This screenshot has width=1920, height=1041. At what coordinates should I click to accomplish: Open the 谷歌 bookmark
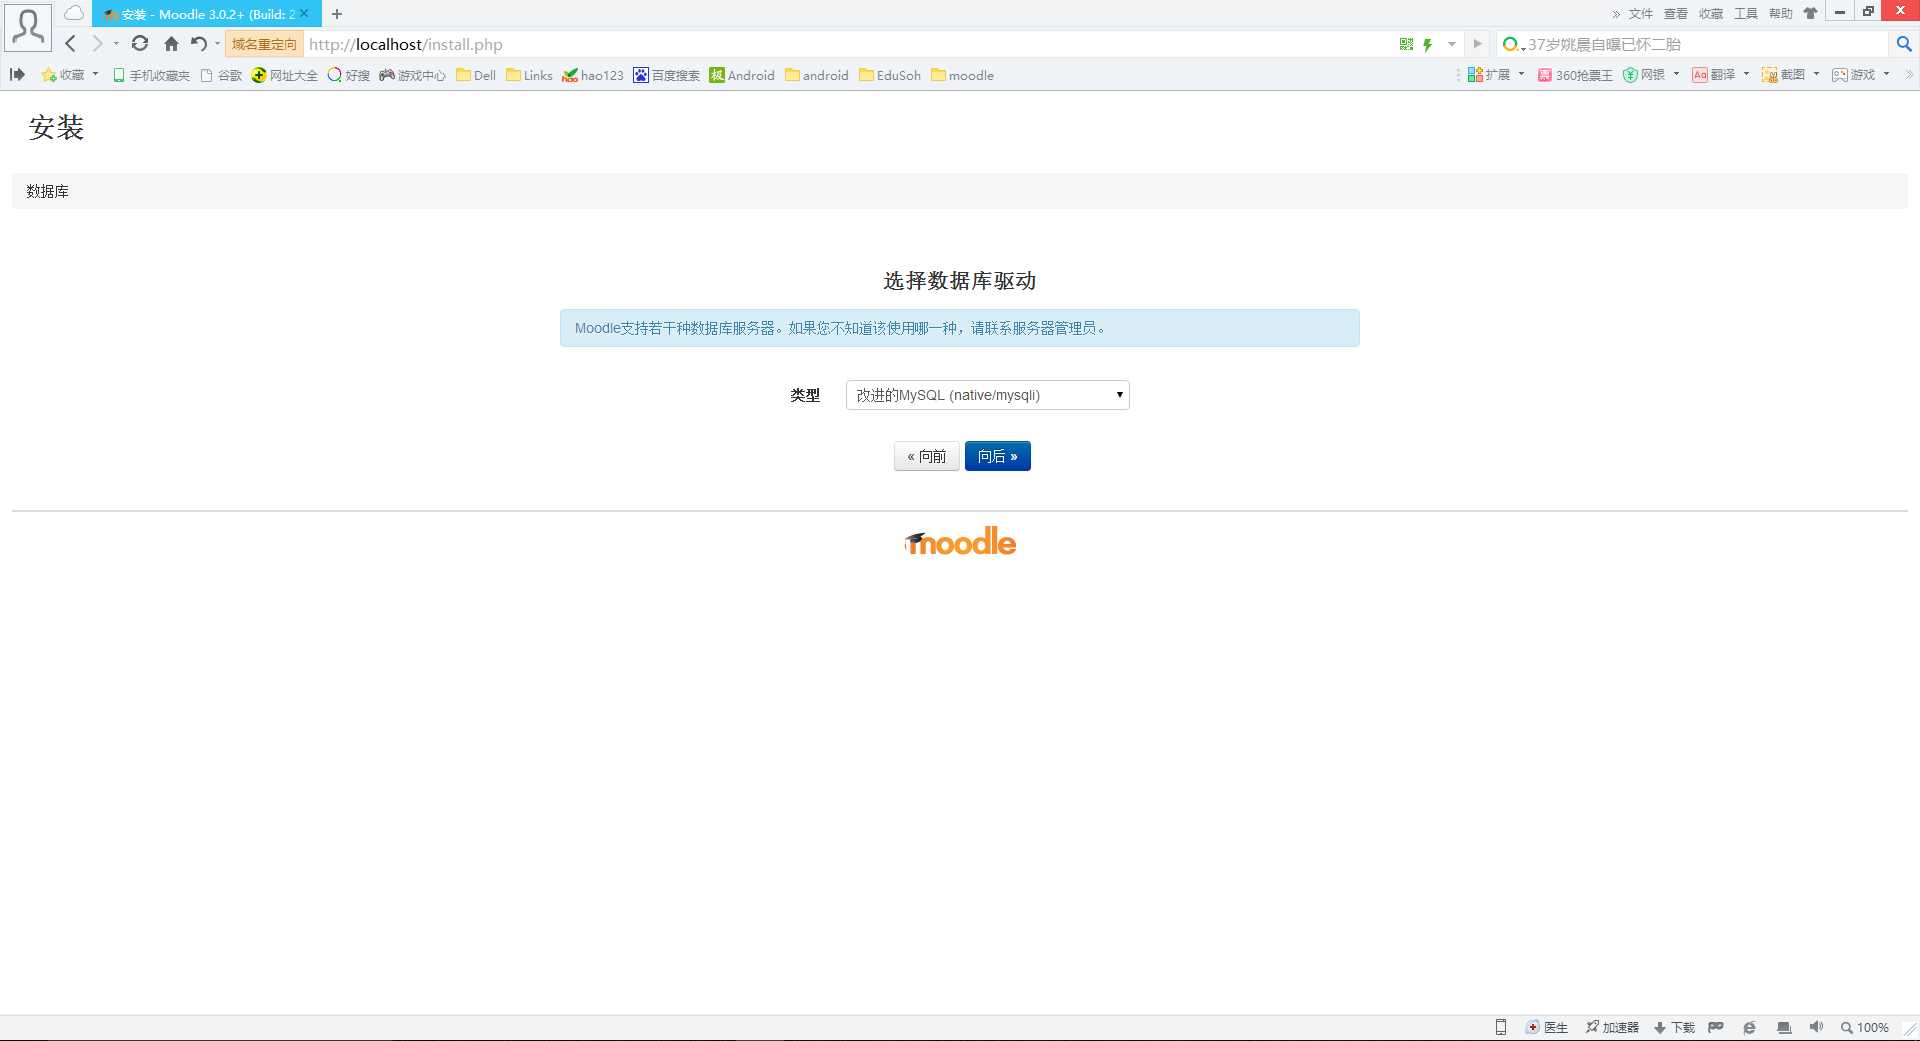tap(221, 75)
